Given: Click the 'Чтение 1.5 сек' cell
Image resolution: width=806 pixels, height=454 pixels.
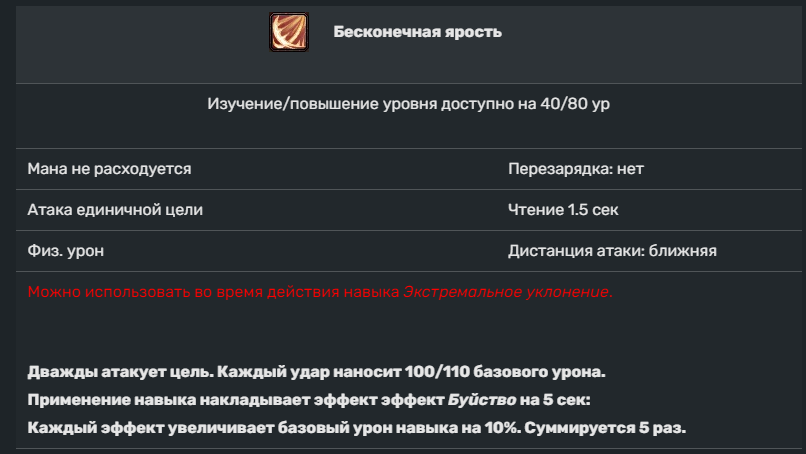Looking at the screenshot, I should (570, 210).
